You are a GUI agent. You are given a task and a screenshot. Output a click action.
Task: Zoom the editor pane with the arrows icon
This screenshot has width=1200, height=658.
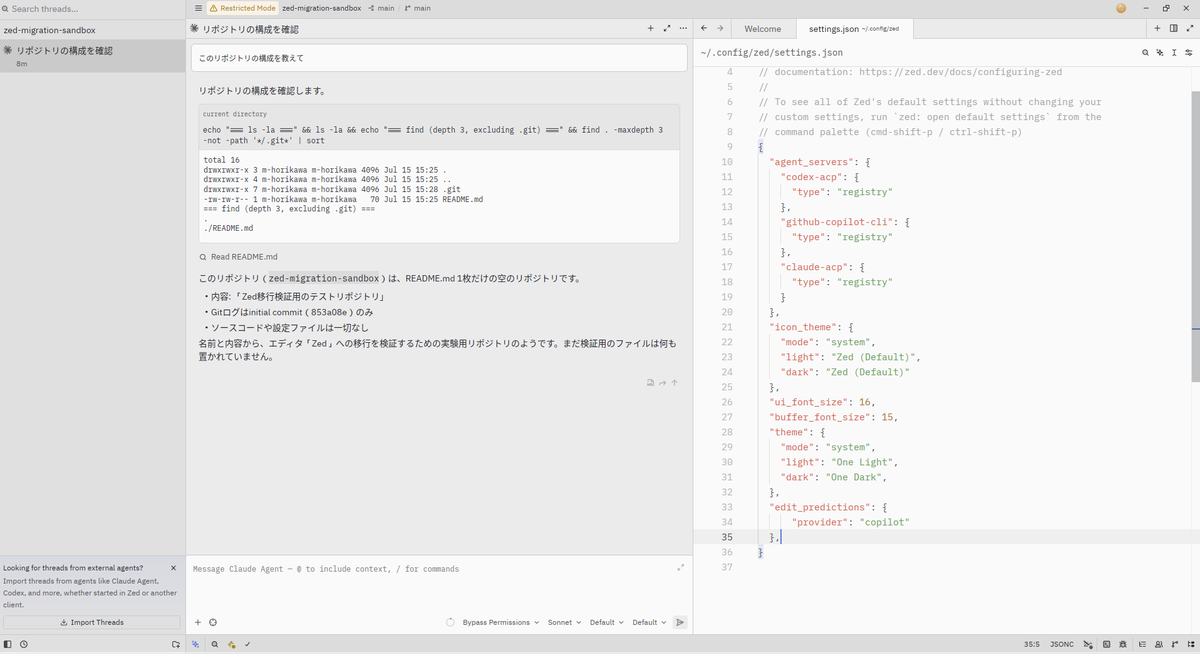tap(1189, 29)
